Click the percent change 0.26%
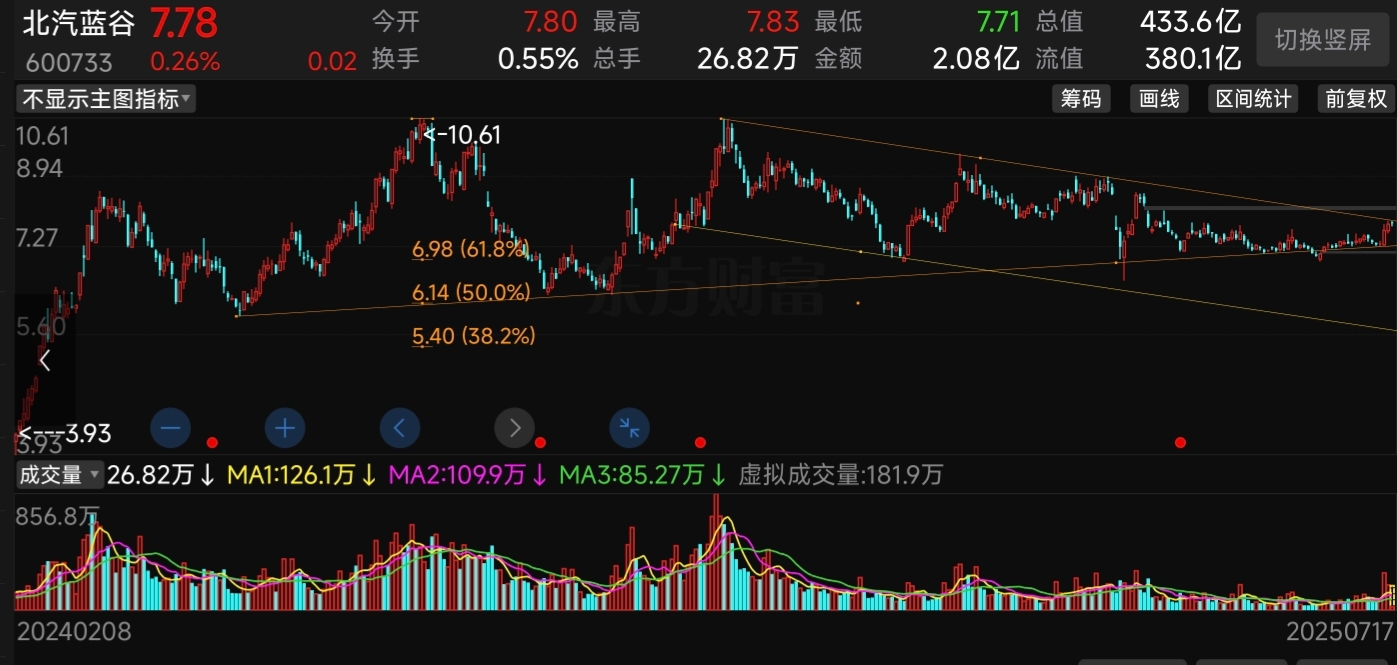1397x665 pixels. pyautogui.click(x=185, y=61)
